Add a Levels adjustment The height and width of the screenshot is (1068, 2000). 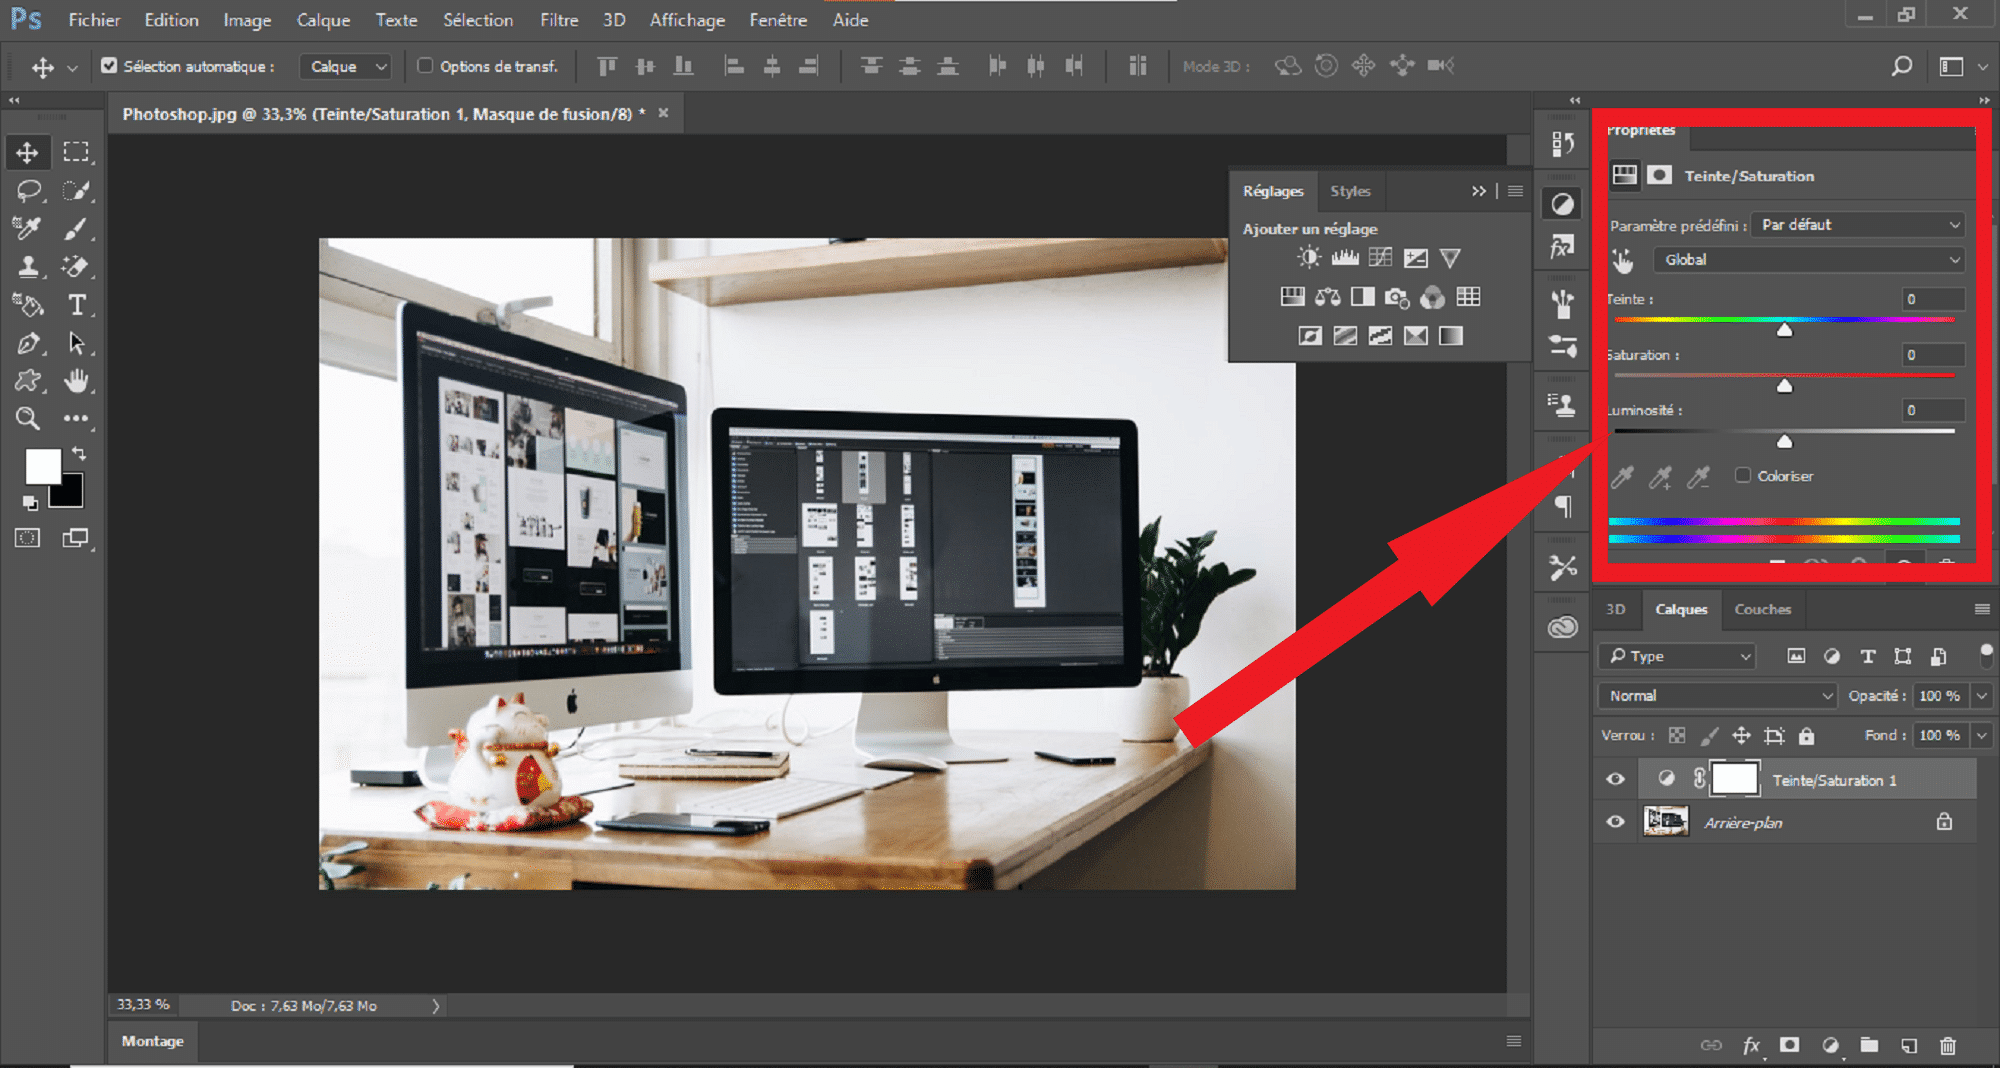[x=1345, y=258]
